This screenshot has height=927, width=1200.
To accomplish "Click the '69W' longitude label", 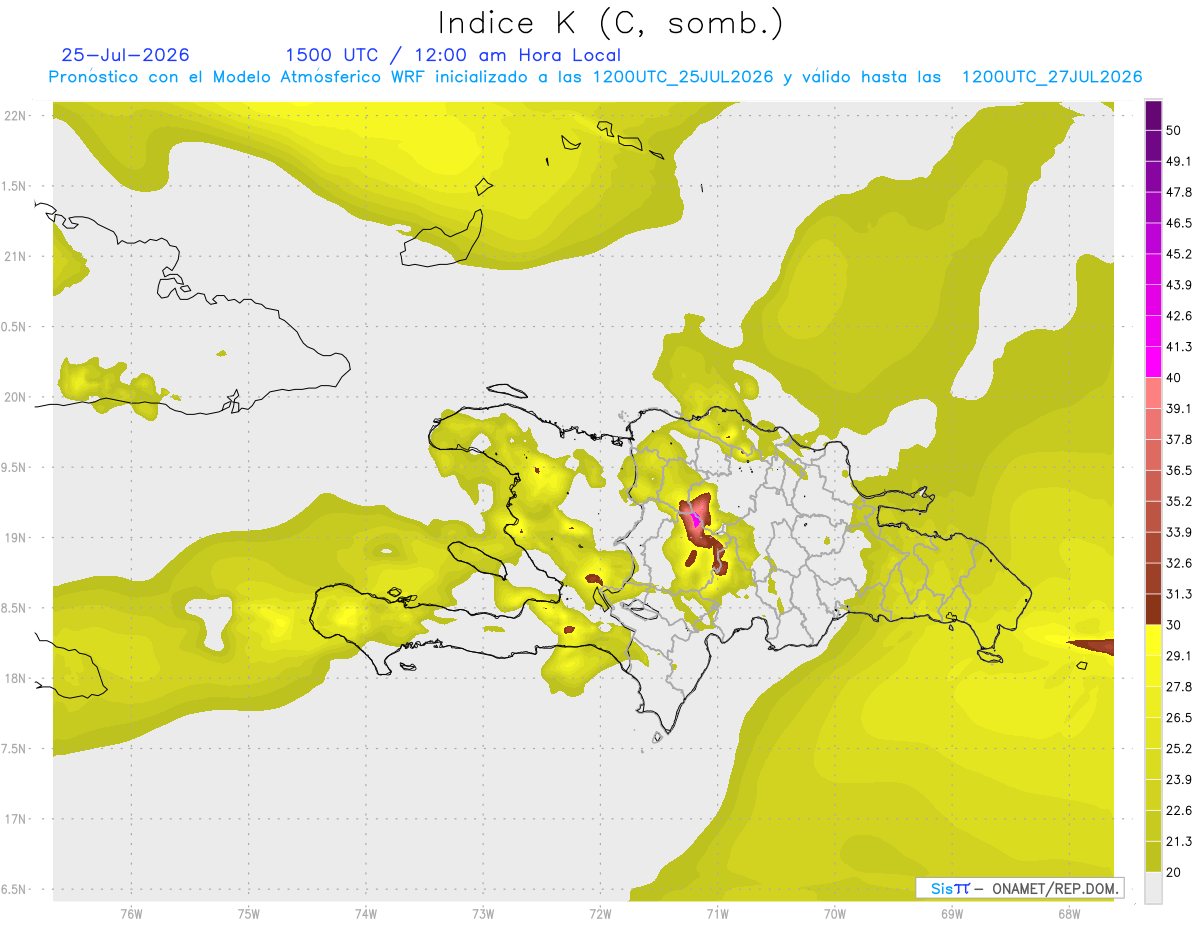I will (951, 914).
